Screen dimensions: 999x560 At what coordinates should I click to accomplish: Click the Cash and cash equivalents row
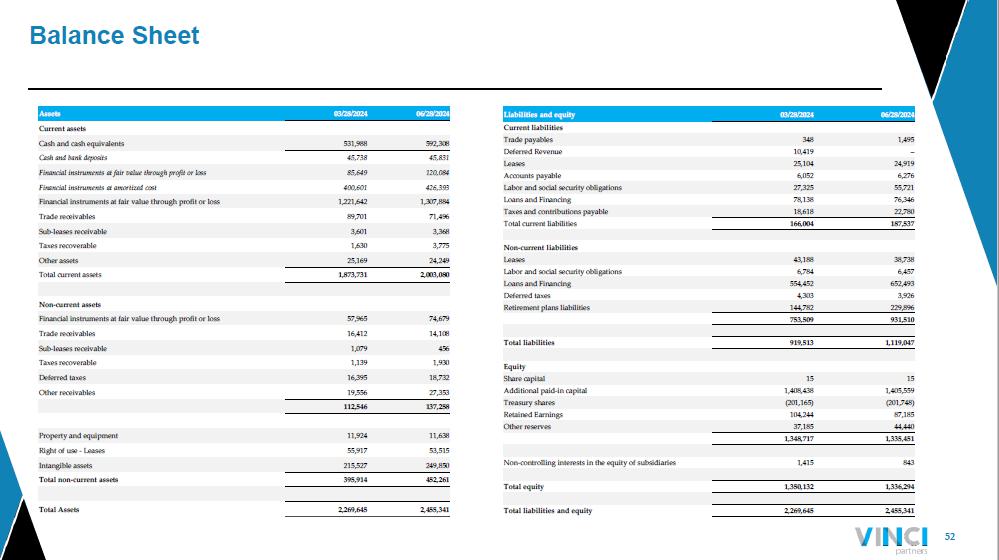(x=244, y=143)
